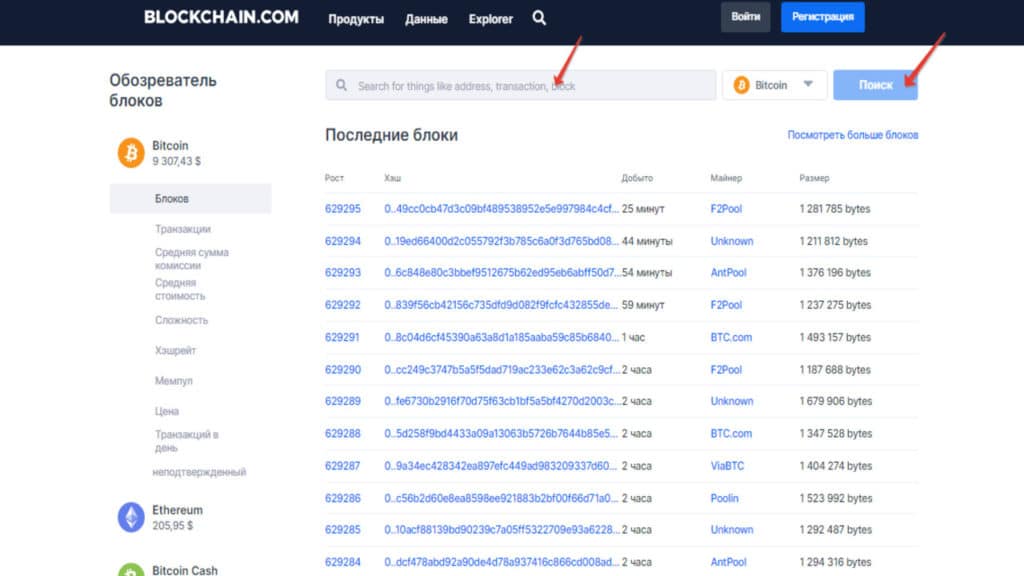Image resolution: width=1024 pixels, height=576 pixels.
Task: Open Мемпул sidebar section
Action: tap(174, 381)
